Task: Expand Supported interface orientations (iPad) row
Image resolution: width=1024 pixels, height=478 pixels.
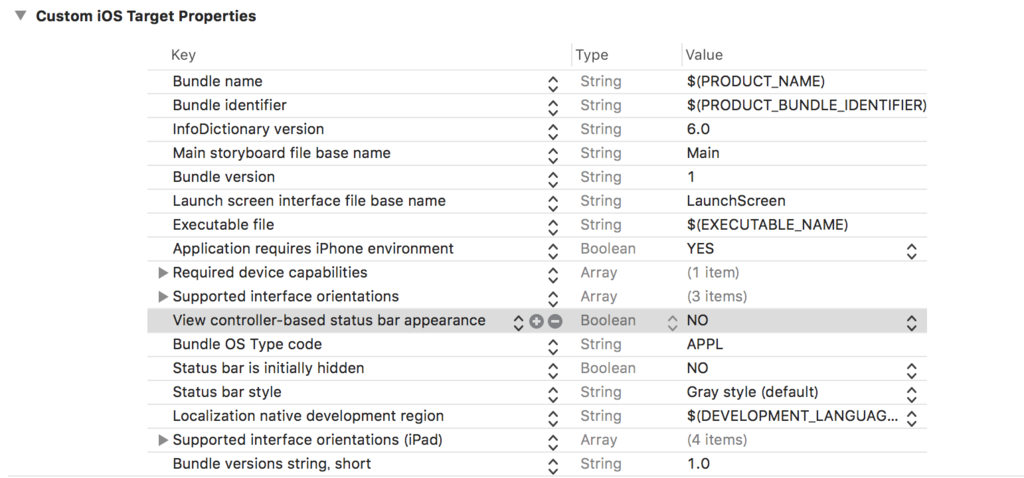Action: [163, 441]
